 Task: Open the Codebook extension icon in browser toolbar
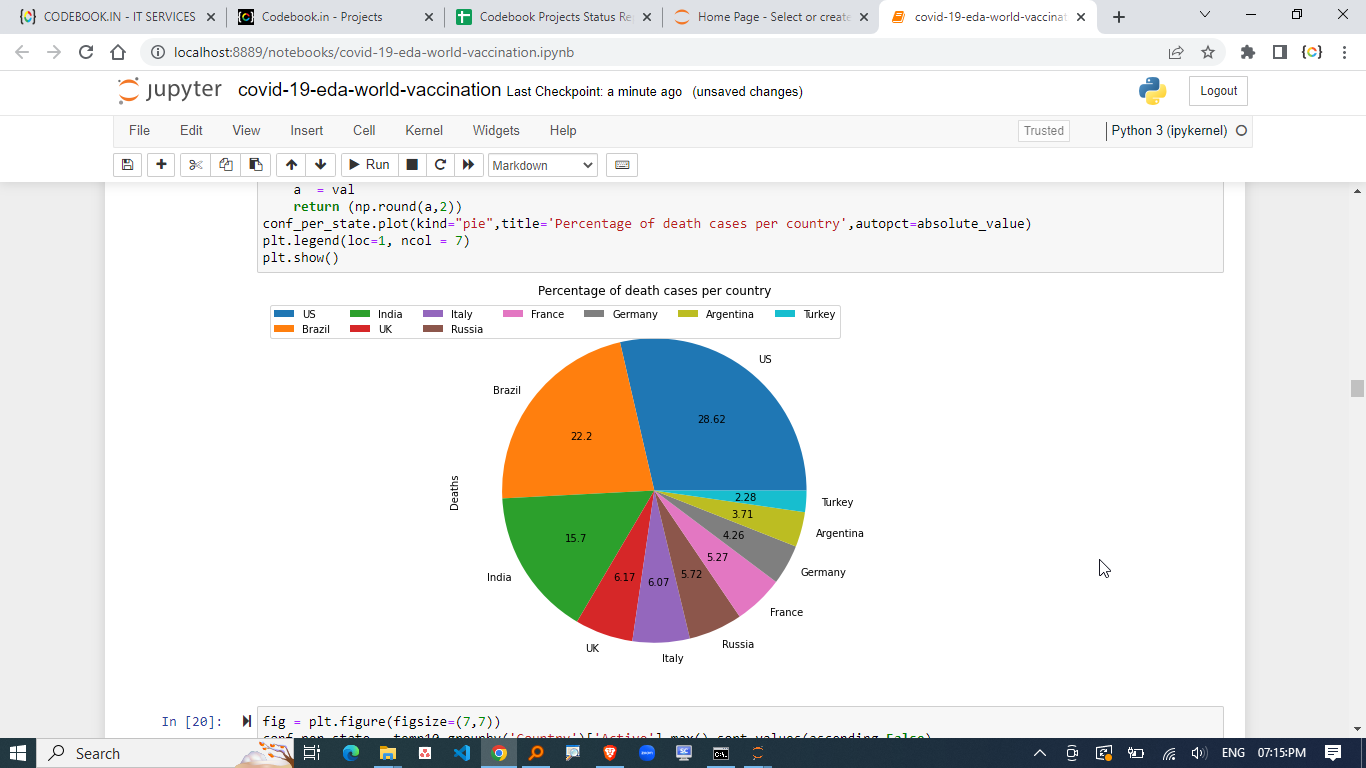[x=1312, y=52]
